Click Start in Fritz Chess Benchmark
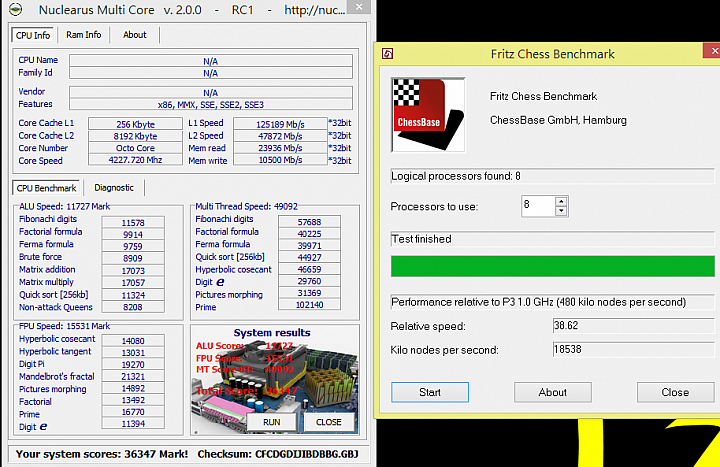This screenshot has width=720, height=467. tap(430, 392)
